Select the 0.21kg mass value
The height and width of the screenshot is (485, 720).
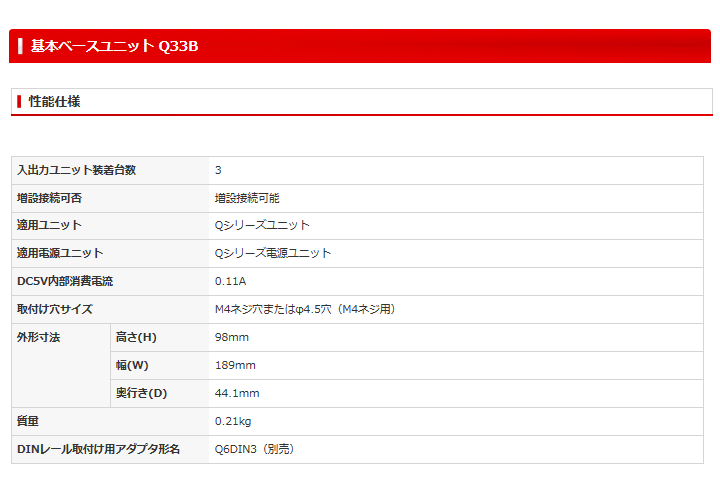[233, 422]
